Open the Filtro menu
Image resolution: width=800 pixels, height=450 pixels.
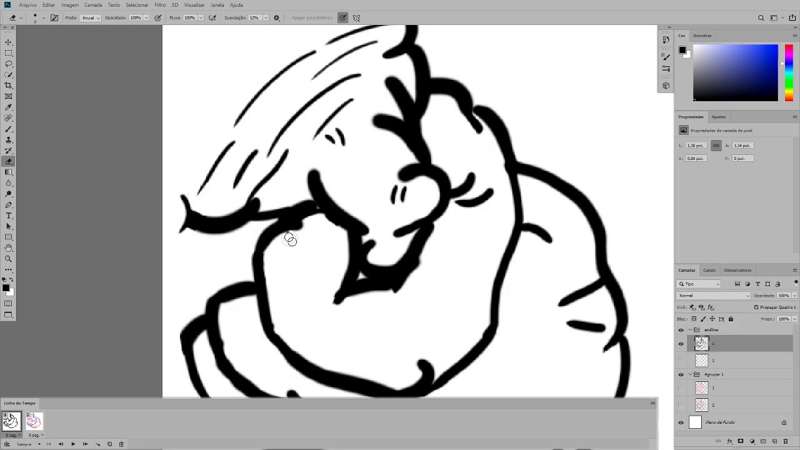point(160,5)
